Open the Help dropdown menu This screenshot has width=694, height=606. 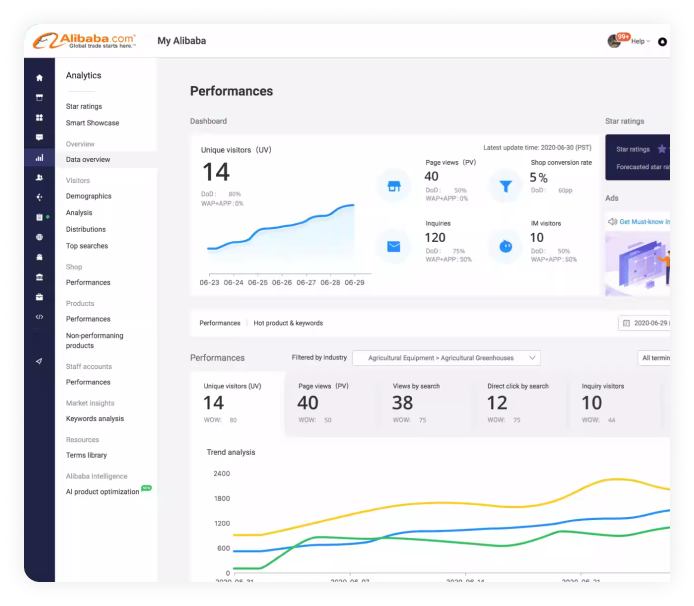coord(640,42)
